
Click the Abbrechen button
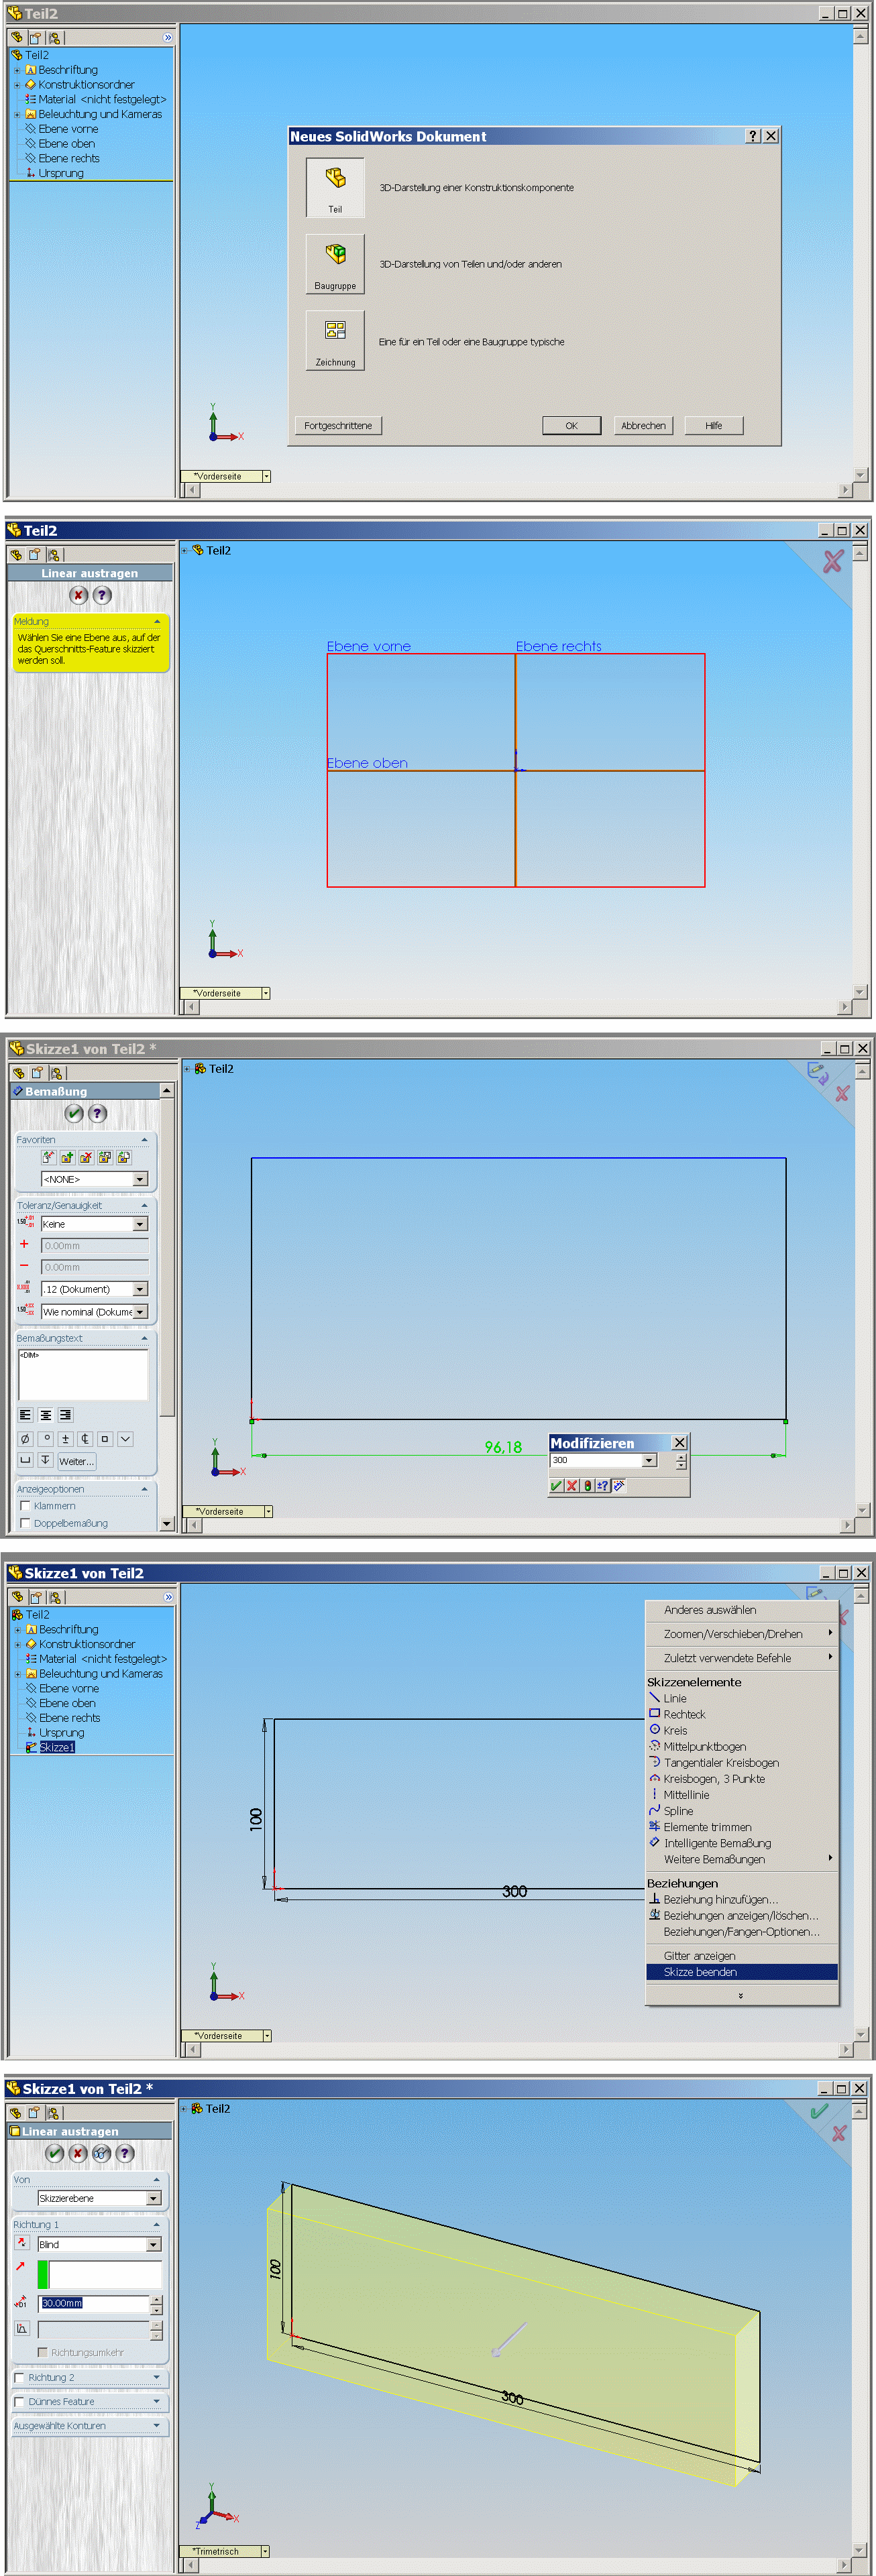click(x=643, y=425)
